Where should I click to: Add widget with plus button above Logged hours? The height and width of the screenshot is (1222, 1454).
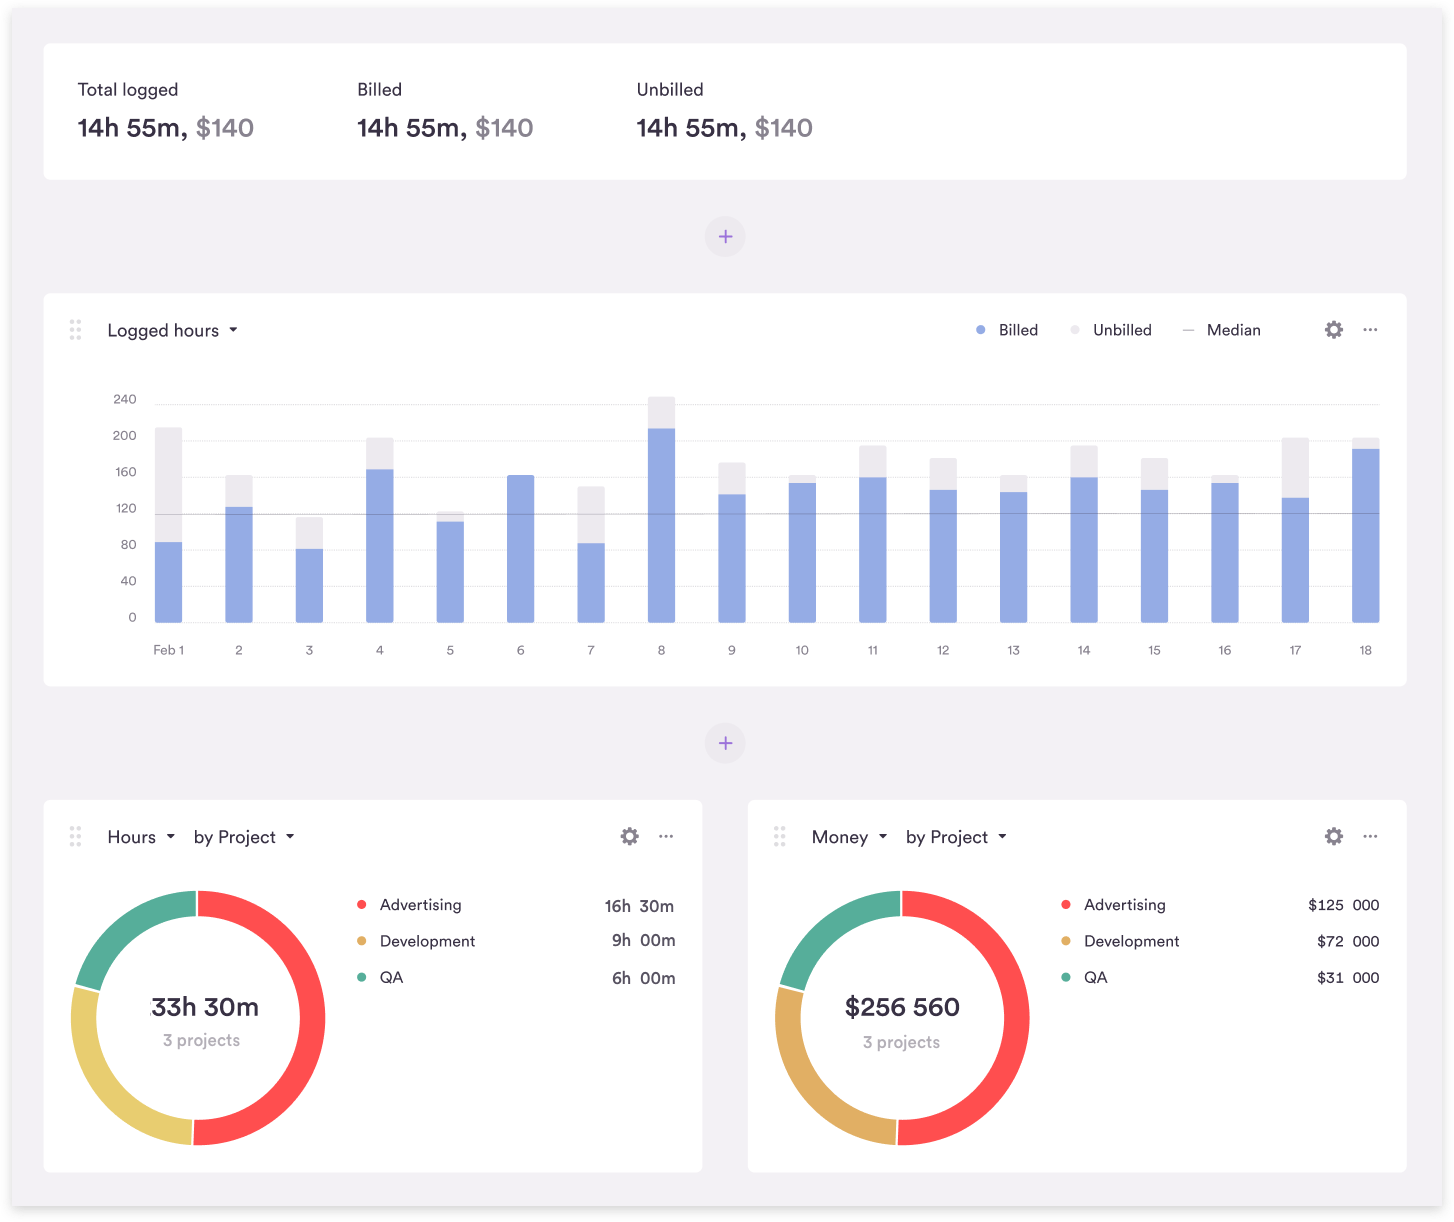click(x=725, y=237)
